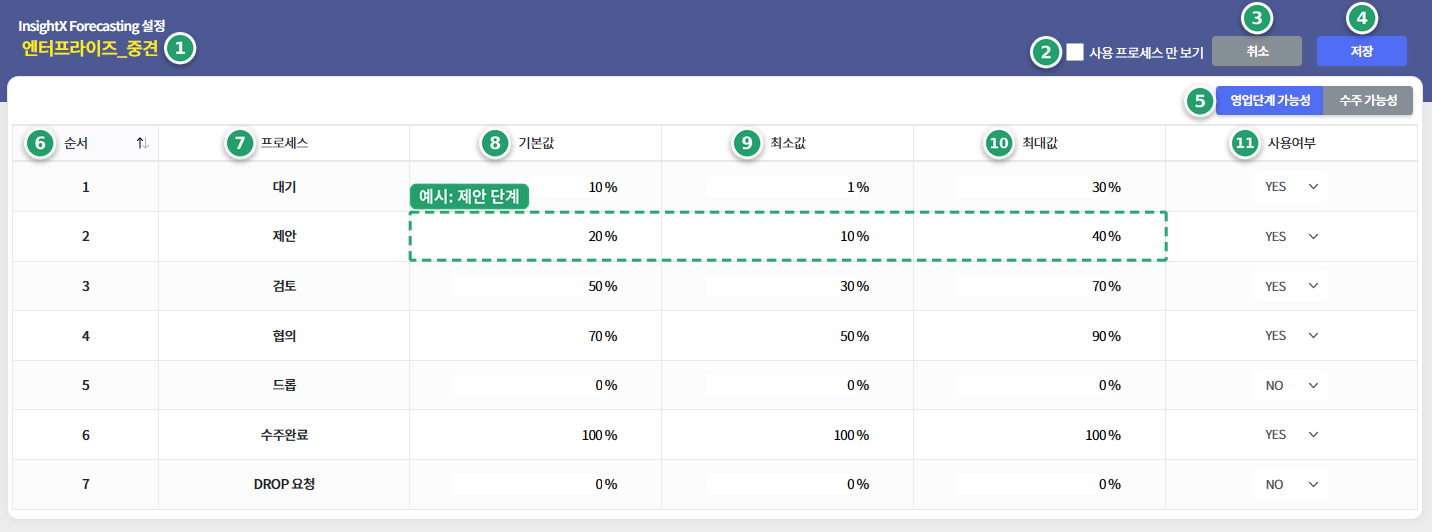Click the 최대값 field for 협의 row

tap(1040, 336)
